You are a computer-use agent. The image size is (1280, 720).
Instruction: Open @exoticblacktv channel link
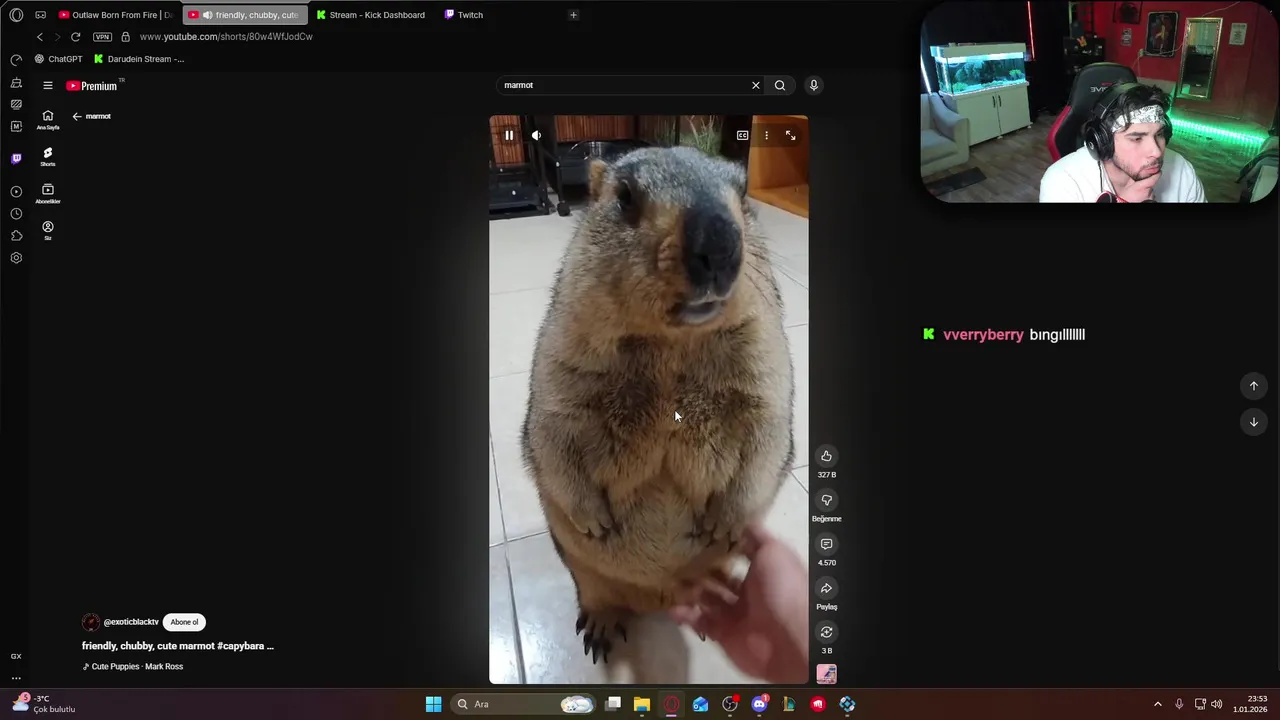131,622
